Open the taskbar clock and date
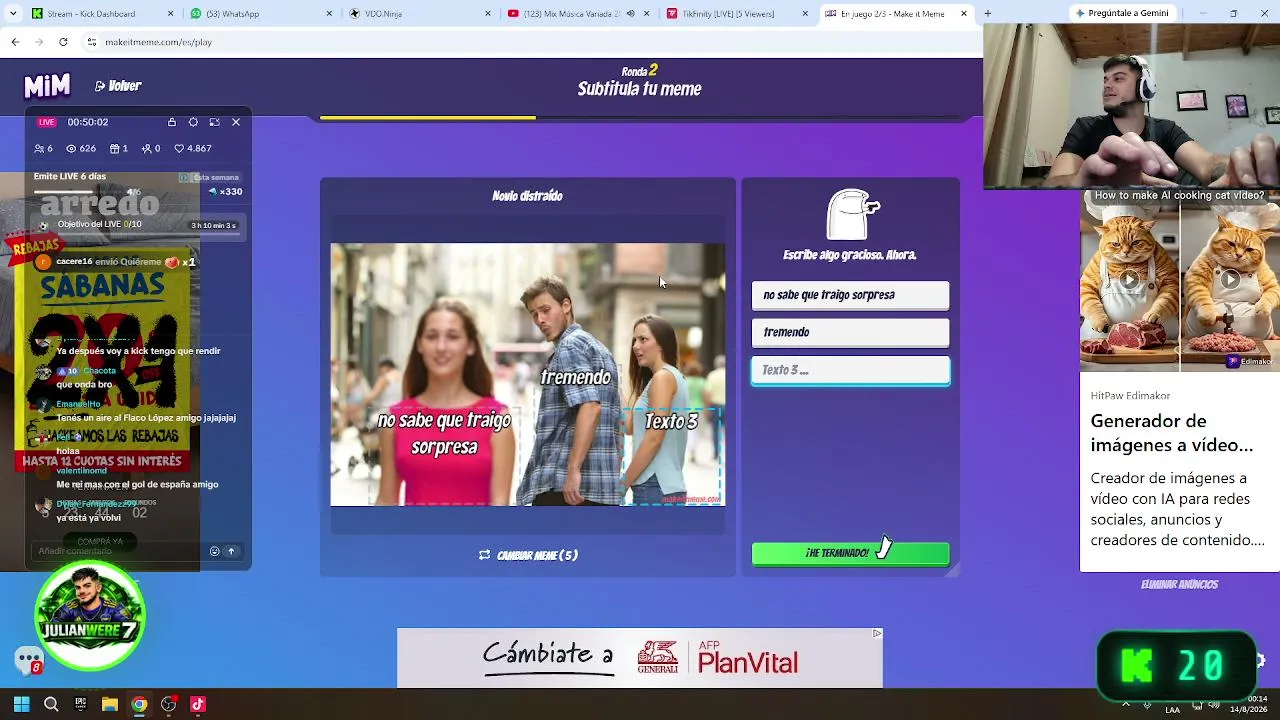 click(1248, 704)
